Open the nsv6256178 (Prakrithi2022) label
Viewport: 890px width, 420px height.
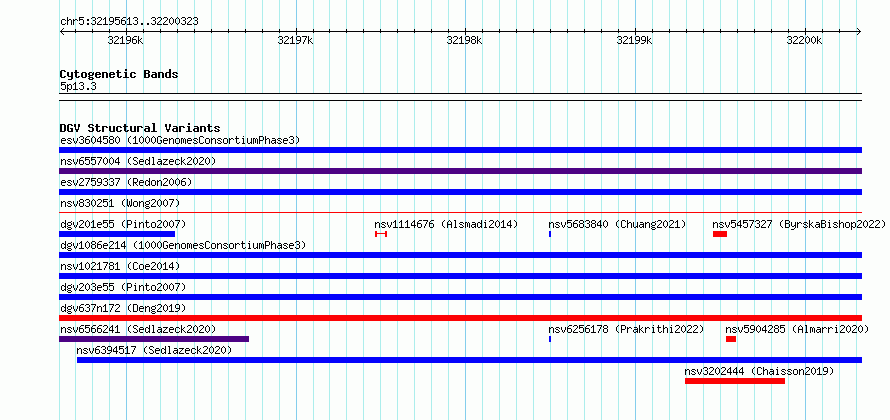627,329
